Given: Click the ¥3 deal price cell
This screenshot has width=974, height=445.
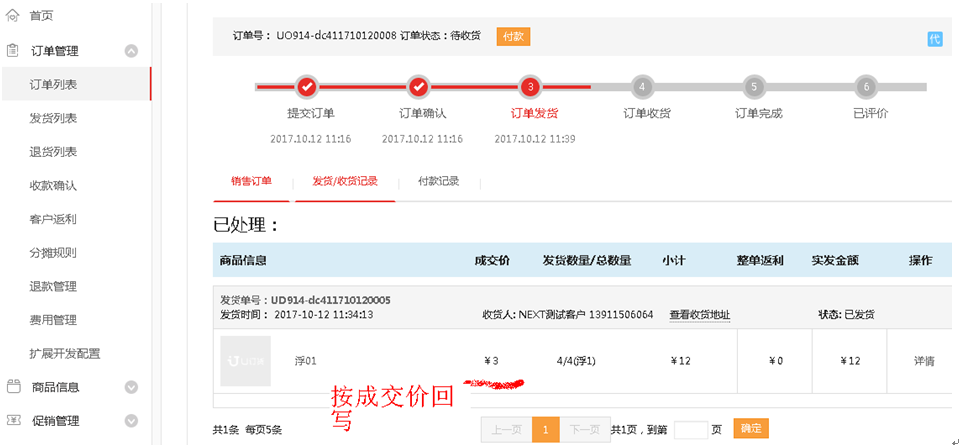Looking at the screenshot, I should (x=491, y=361).
